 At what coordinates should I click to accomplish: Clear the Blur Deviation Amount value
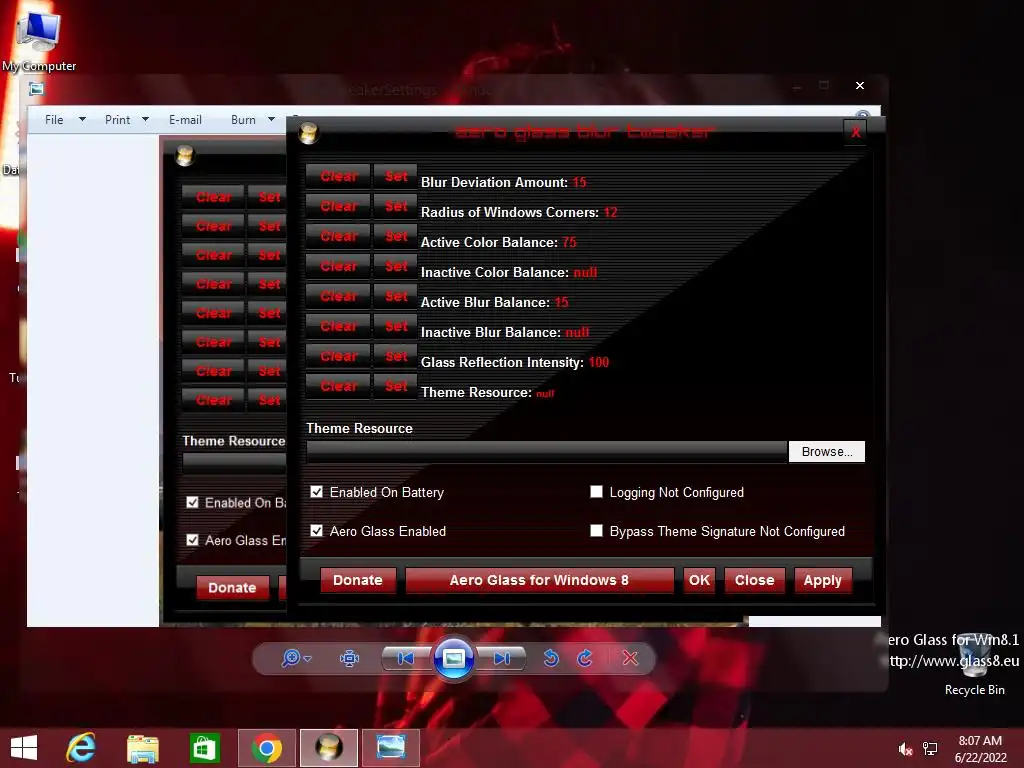coord(338,176)
